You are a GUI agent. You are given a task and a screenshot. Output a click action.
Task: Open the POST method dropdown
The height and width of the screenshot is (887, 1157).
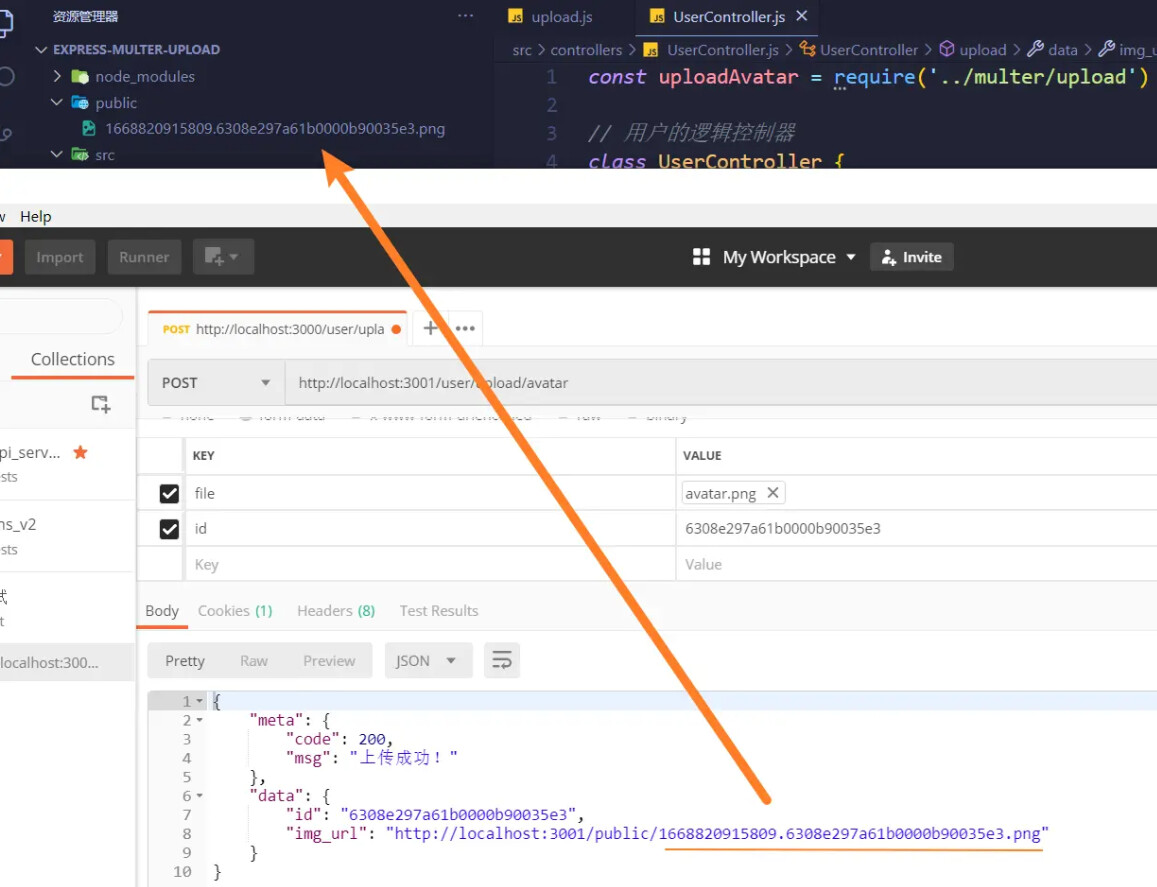click(216, 382)
